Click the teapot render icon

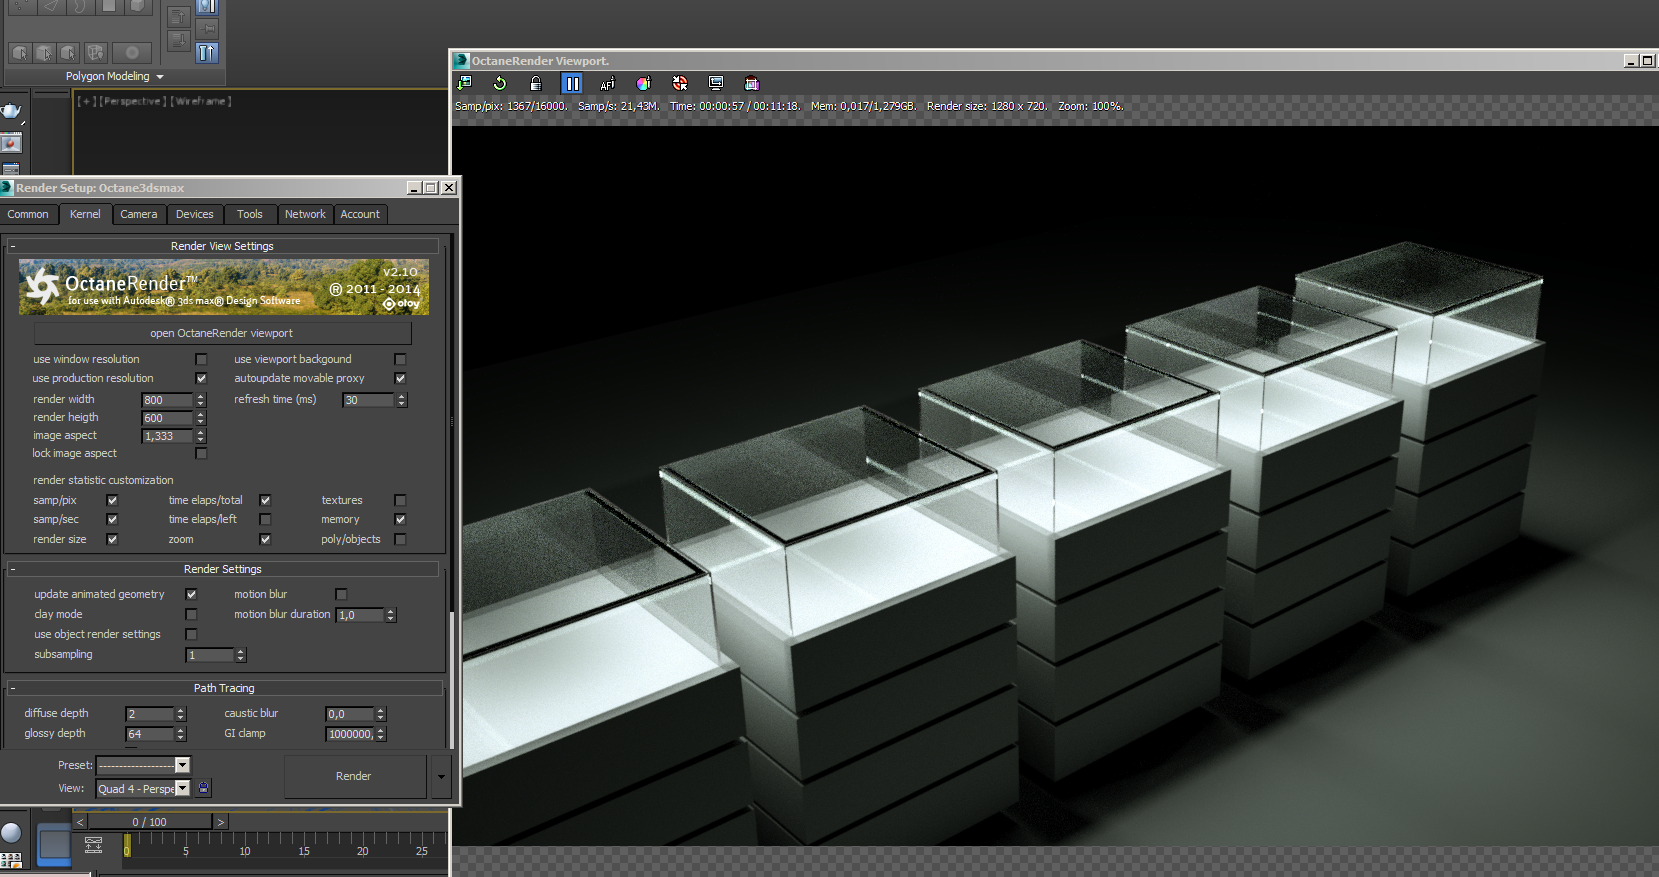pyautogui.click(x=11, y=111)
